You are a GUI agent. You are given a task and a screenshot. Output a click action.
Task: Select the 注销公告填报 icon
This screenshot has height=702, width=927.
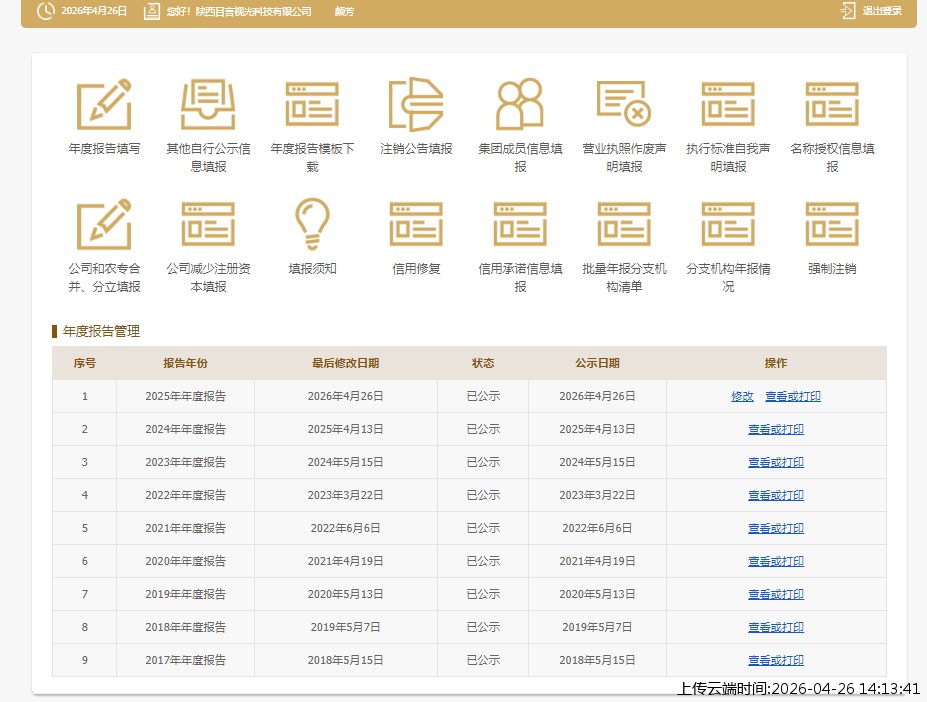pyautogui.click(x=416, y=104)
